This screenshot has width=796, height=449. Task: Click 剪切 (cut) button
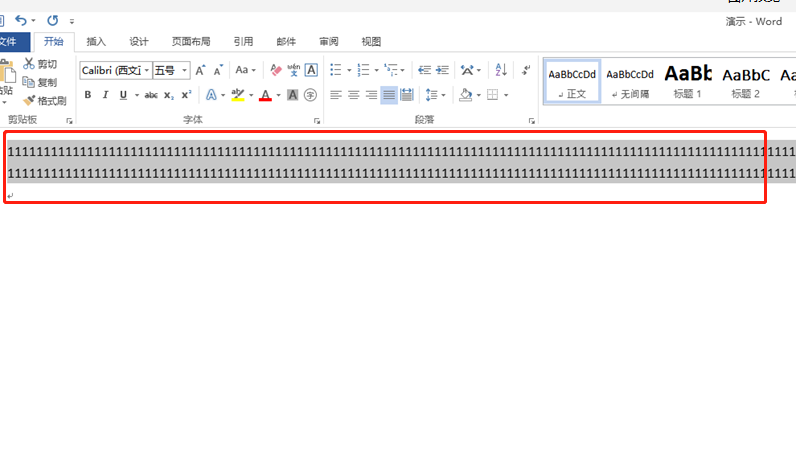[x=40, y=64]
